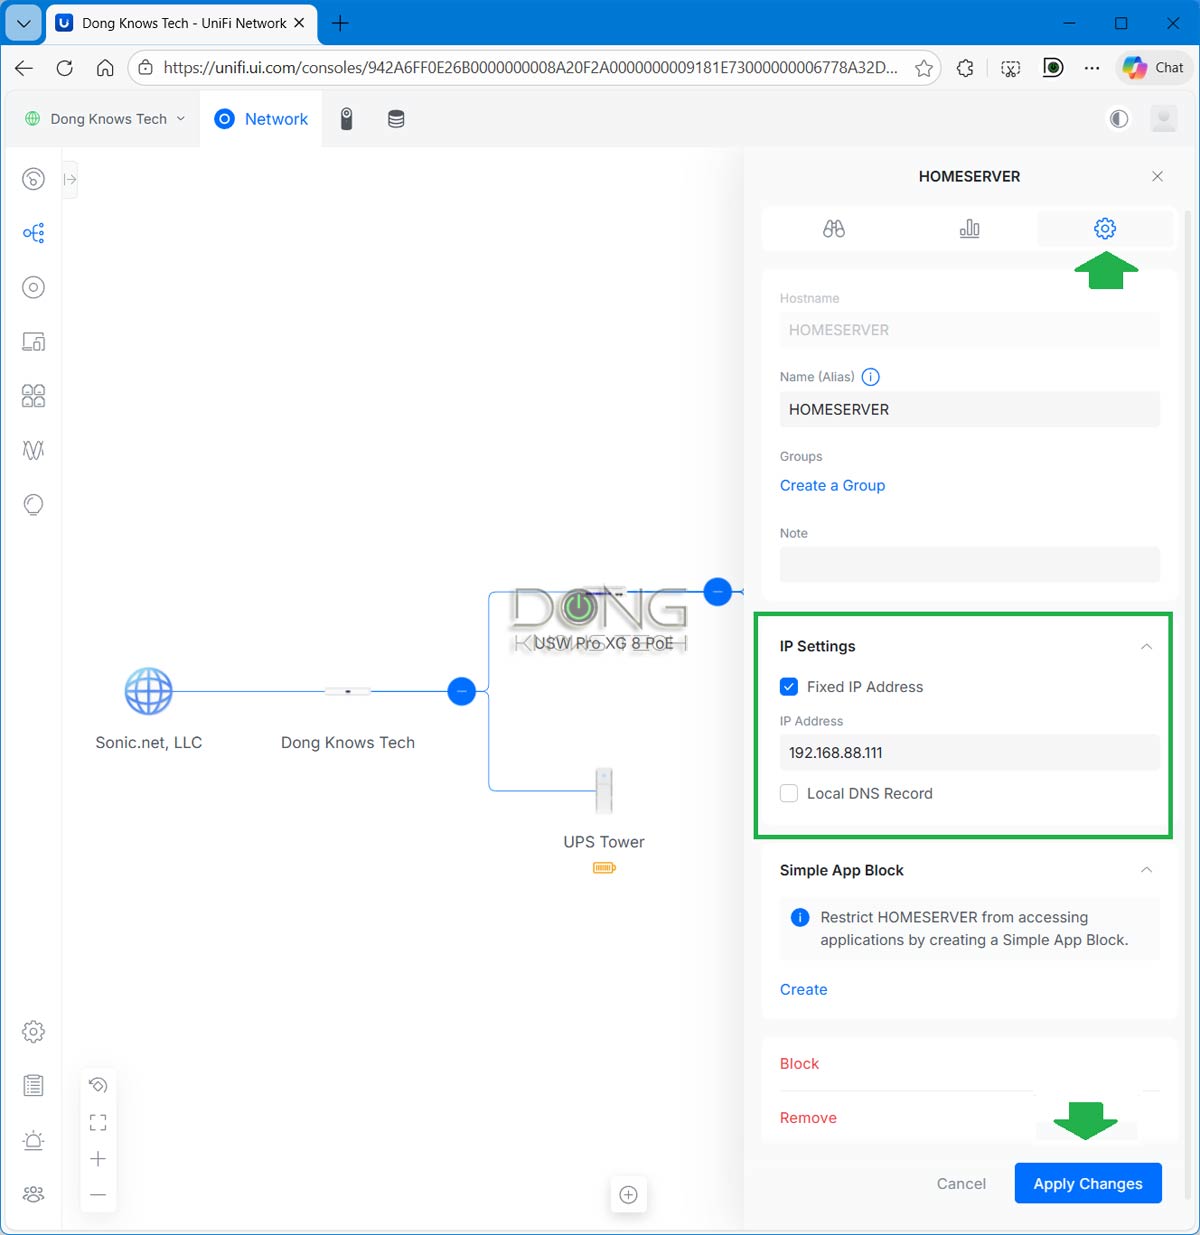Enable the Local DNS Record checkbox
This screenshot has height=1235, width=1200.
[x=789, y=793]
